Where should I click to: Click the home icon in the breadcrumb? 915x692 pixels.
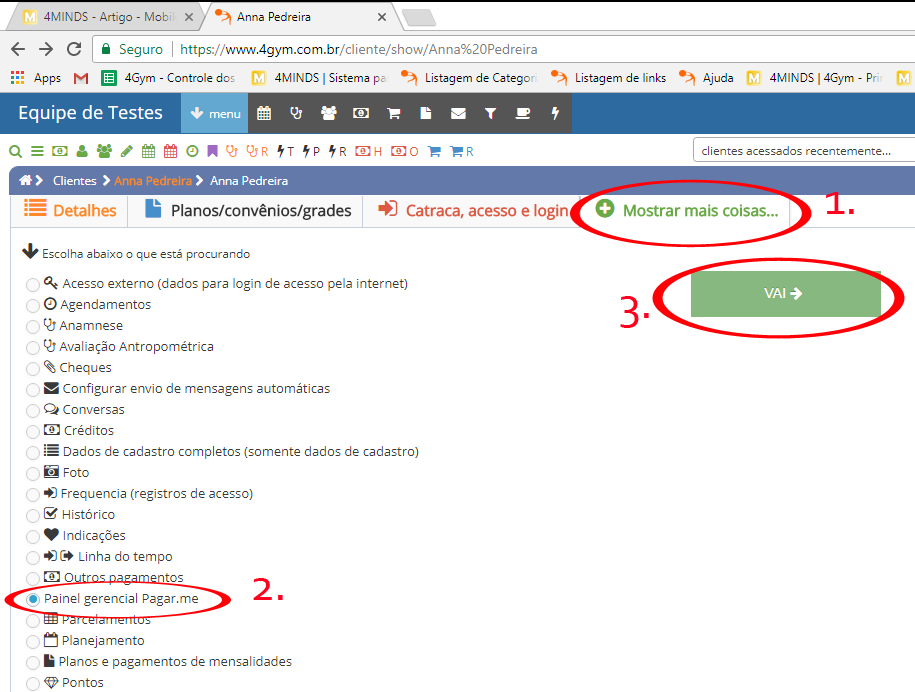(26, 181)
